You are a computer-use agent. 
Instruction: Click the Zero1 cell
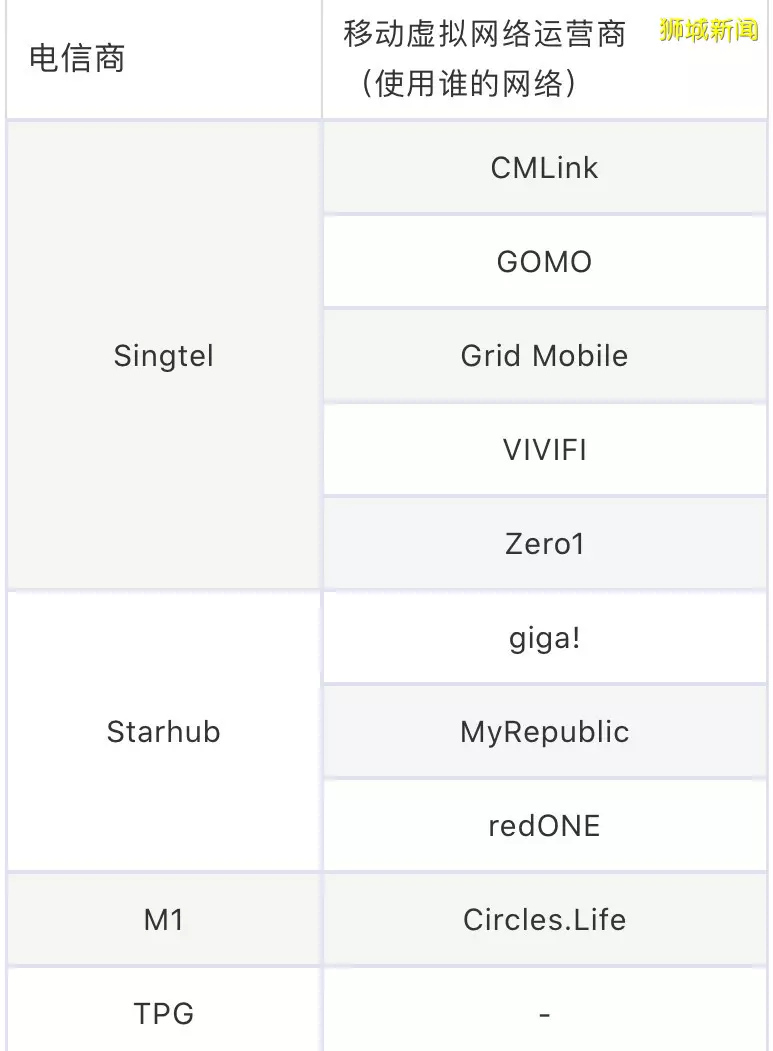pos(544,544)
